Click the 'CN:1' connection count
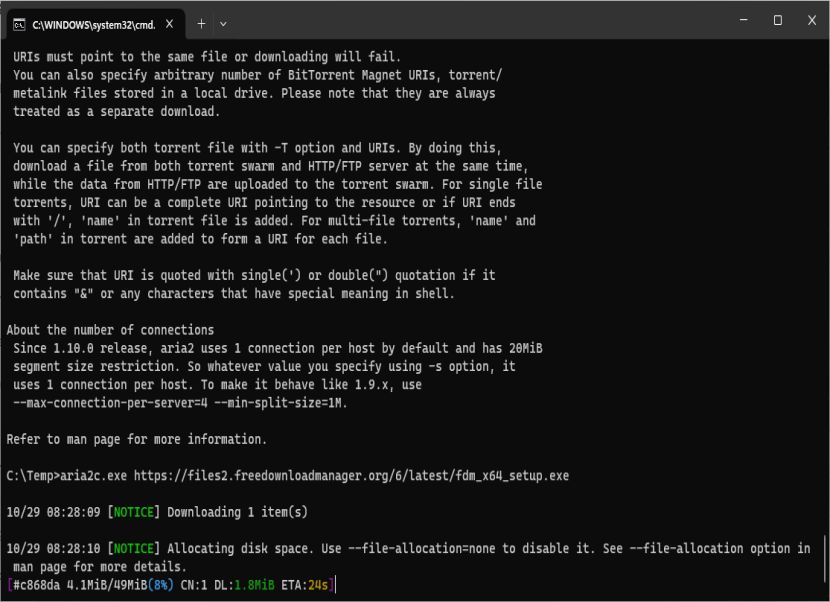Screen dimensions: 830x602 194,585
